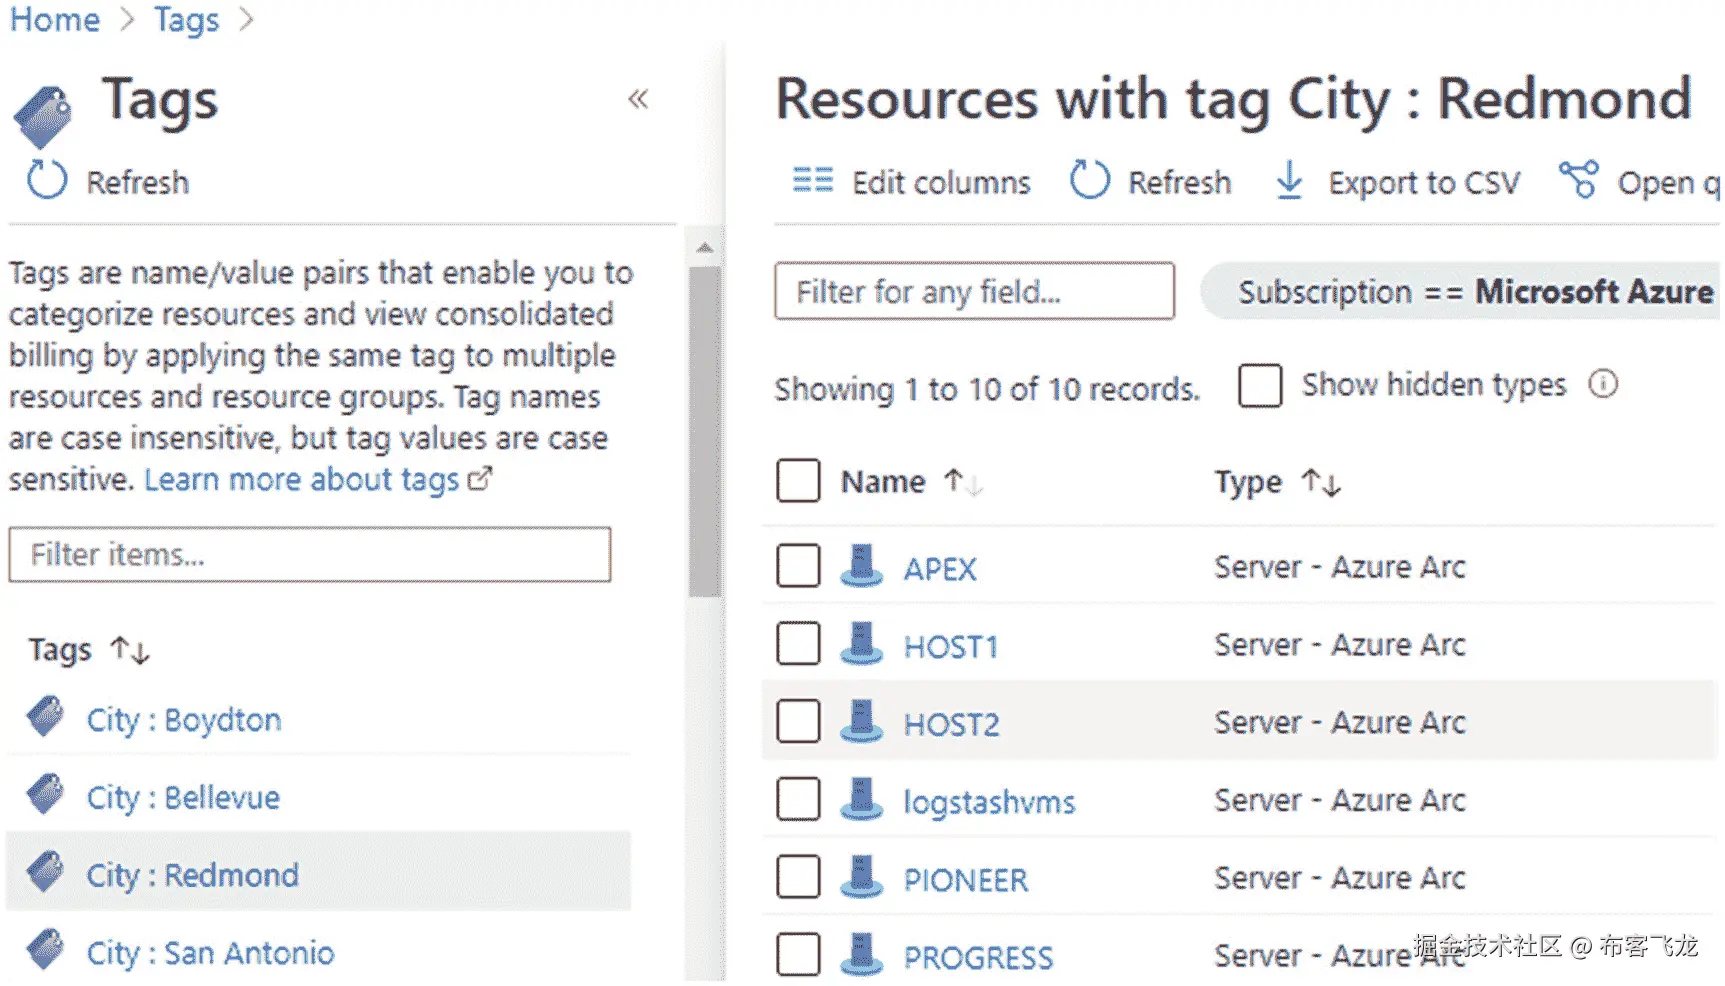The height and width of the screenshot is (986, 1725).
Task: Click the server icon beside APEX
Action: tap(861, 566)
